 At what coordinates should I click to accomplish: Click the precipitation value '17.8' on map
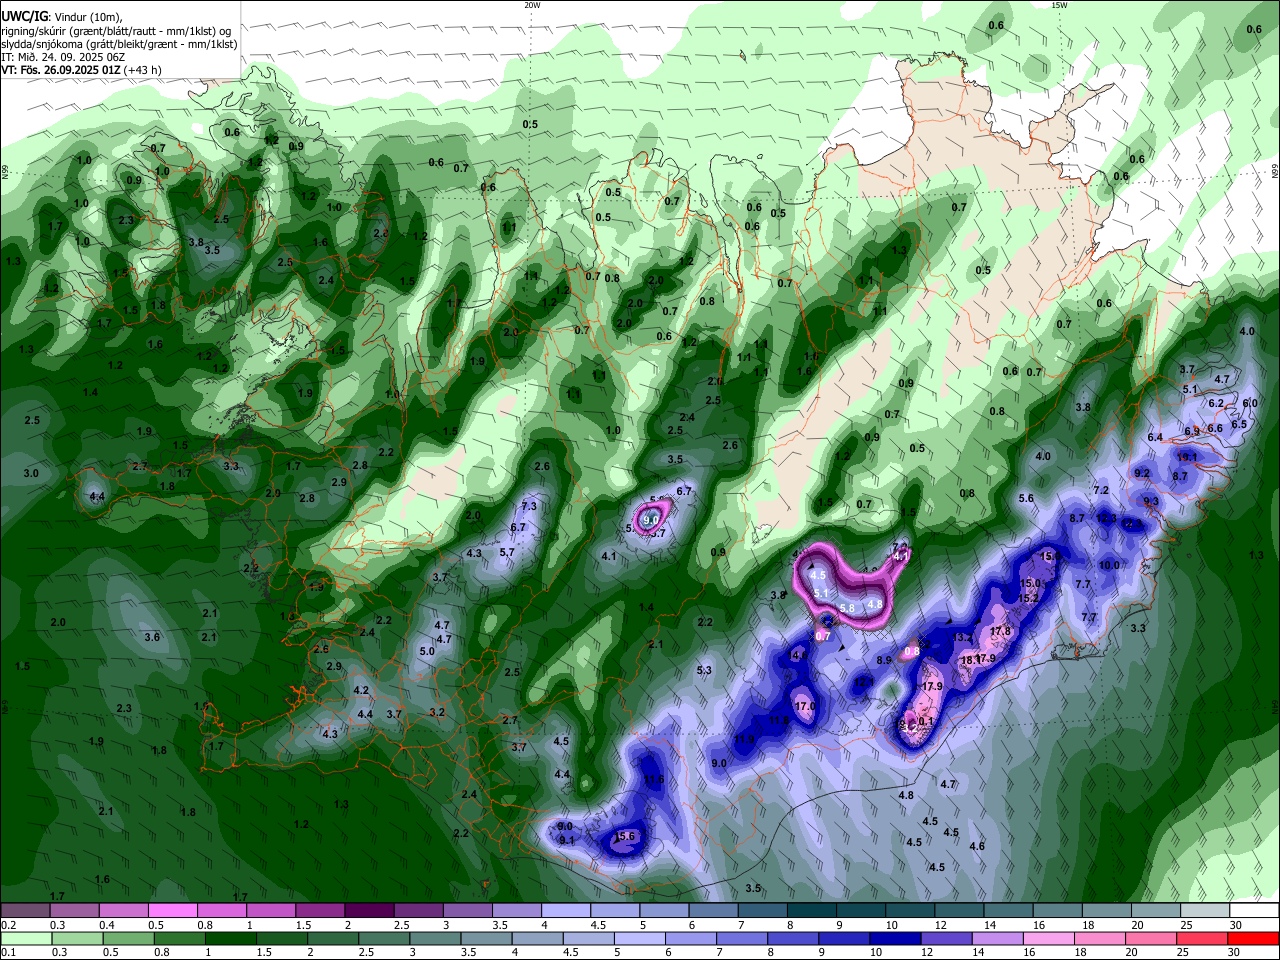1000,632
